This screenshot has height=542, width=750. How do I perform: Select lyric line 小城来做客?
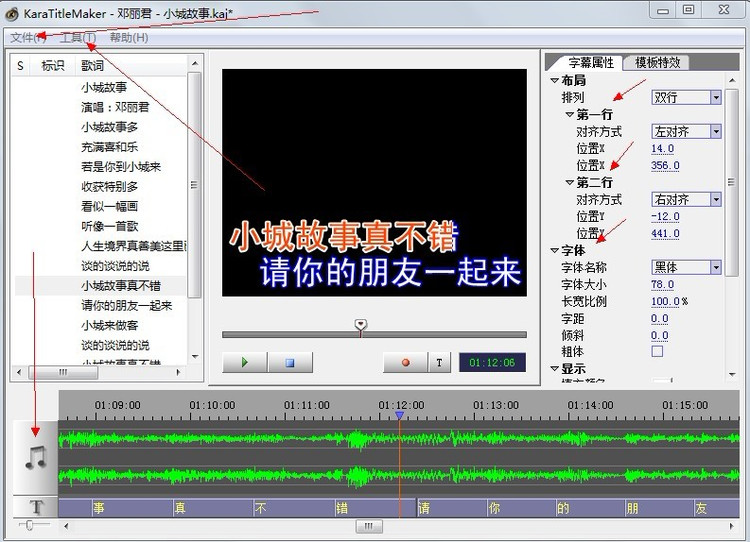pyautogui.click(x=110, y=326)
